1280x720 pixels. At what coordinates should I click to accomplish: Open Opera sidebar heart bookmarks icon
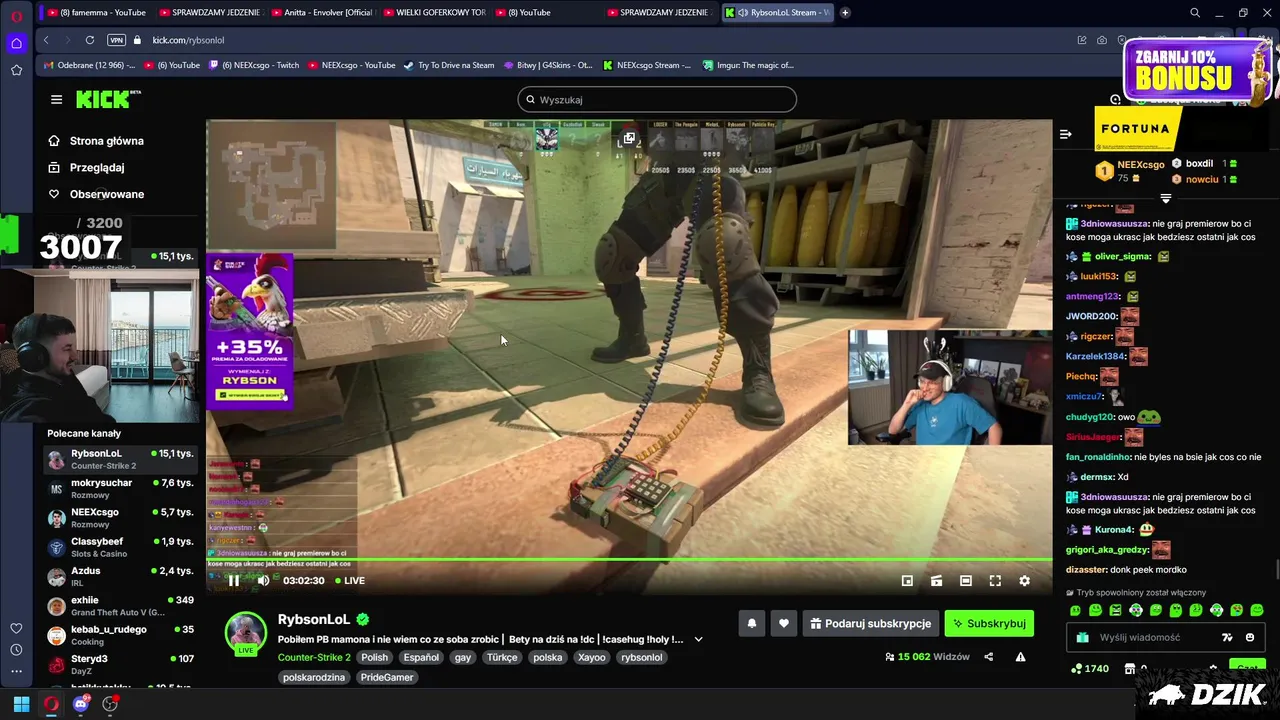pos(16,628)
